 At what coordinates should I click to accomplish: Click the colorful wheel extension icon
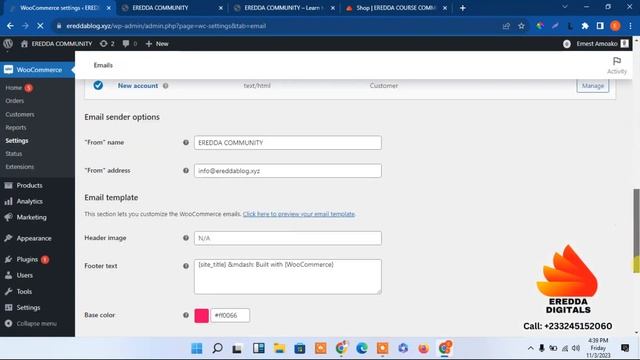point(540,26)
